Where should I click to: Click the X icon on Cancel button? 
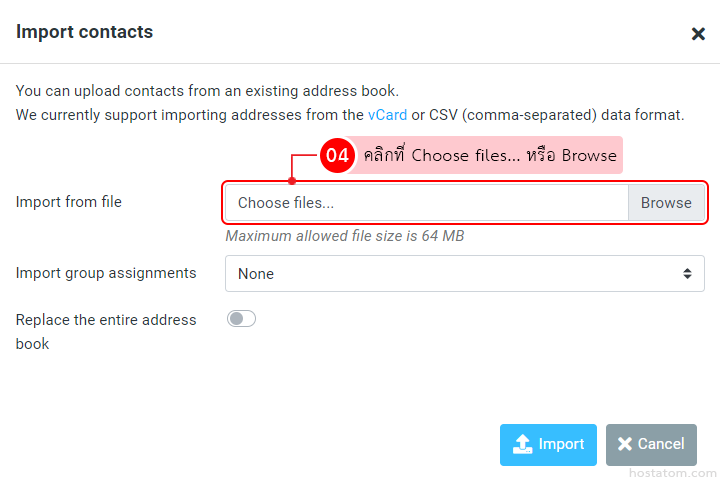click(625, 444)
